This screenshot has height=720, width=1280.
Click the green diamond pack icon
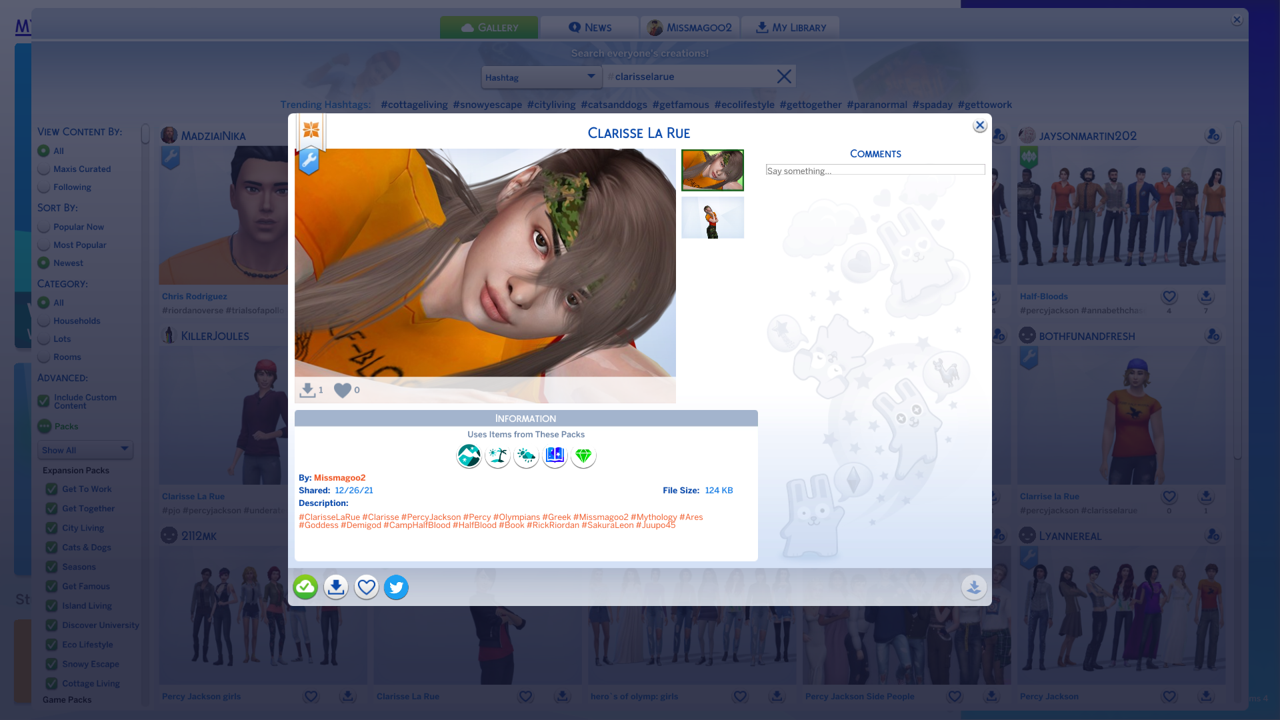[x=583, y=456]
